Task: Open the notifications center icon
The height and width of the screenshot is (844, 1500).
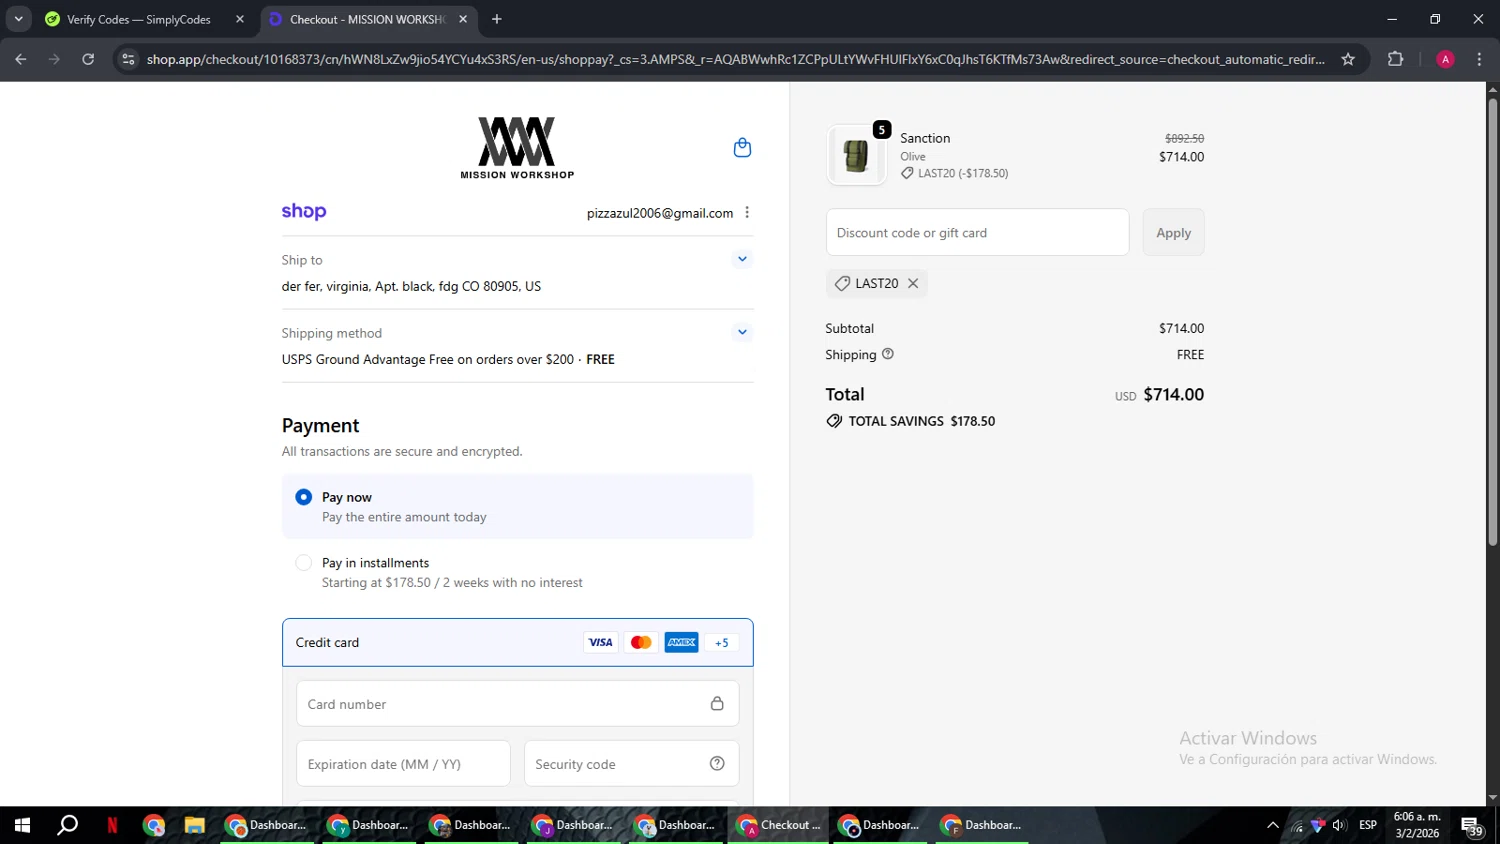Action: click(1472, 826)
